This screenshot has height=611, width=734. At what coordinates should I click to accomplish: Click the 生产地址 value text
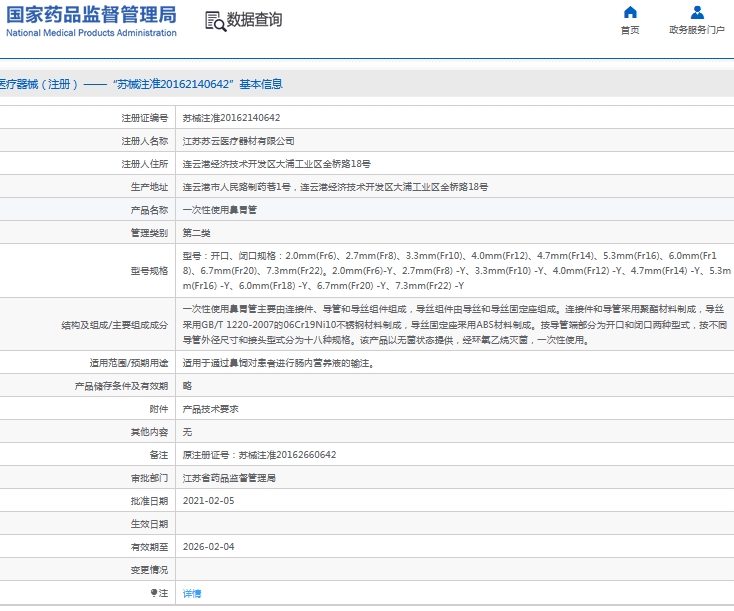click(x=335, y=187)
